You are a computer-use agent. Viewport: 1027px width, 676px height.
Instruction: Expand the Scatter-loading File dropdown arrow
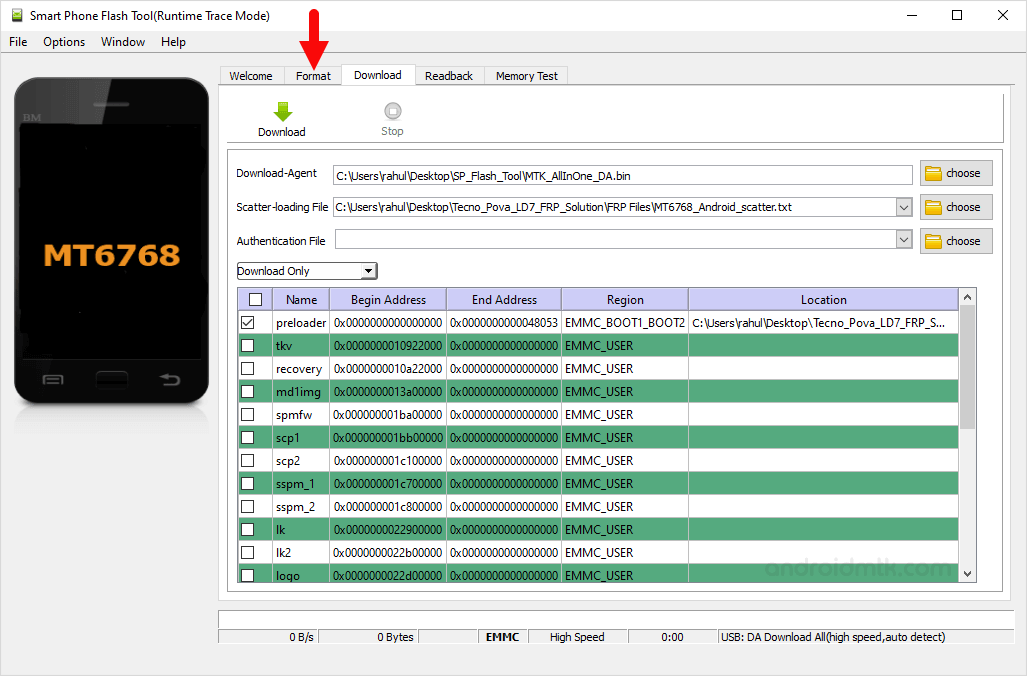click(904, 206)
